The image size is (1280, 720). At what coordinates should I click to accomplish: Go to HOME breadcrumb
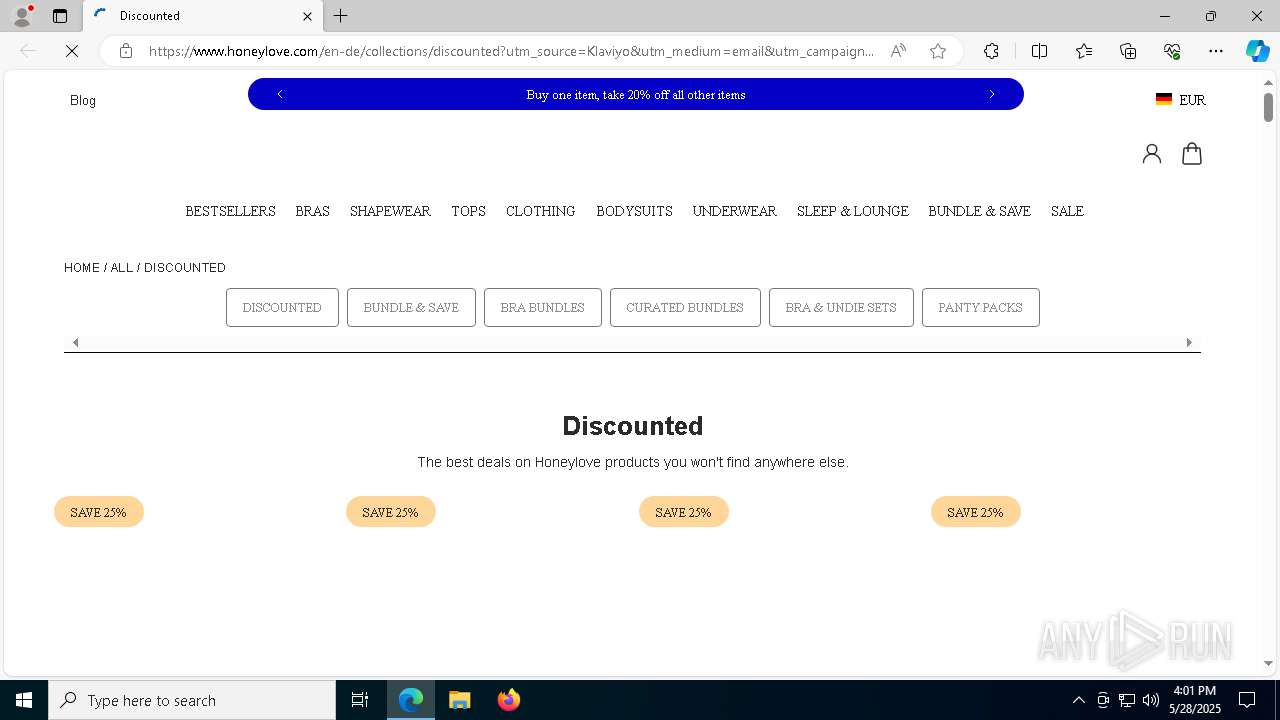pyautogui.click(x=82, y=268)
